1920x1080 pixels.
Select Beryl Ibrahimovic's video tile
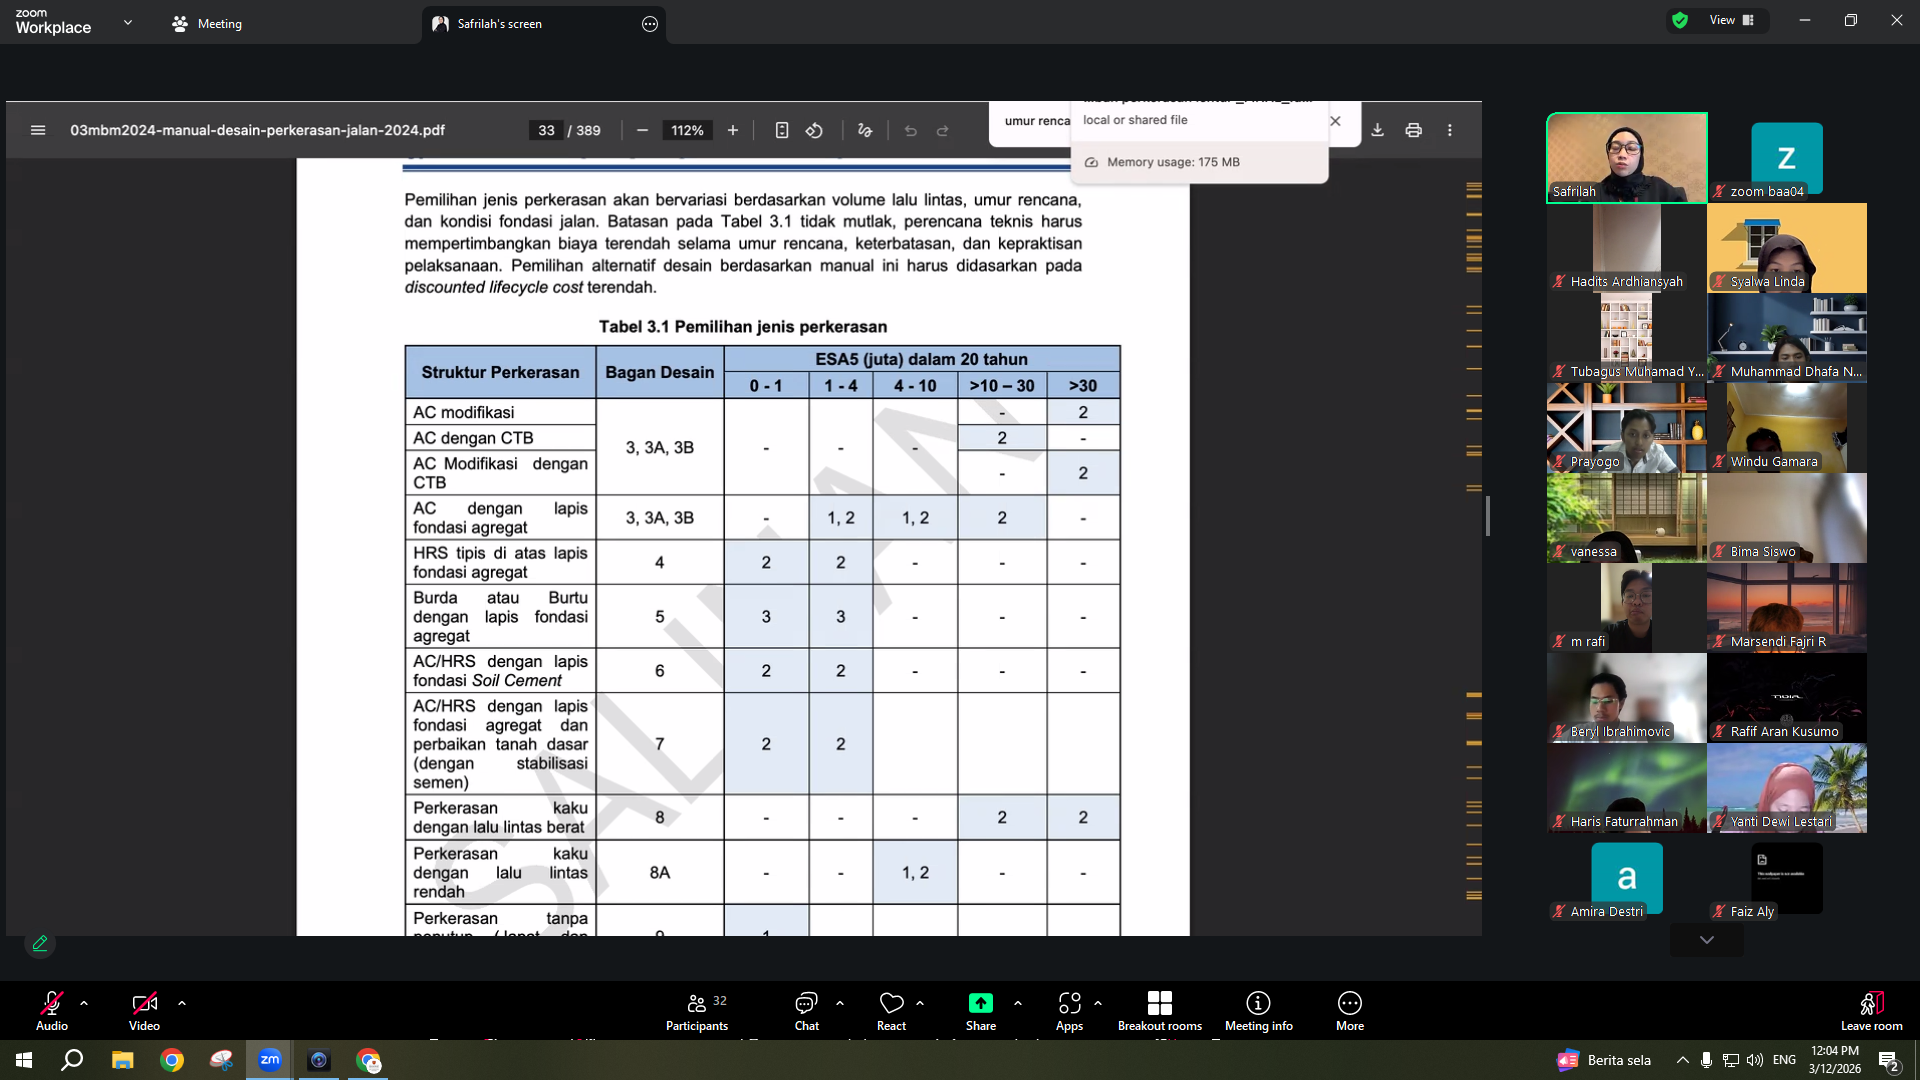click(1627, 698)
